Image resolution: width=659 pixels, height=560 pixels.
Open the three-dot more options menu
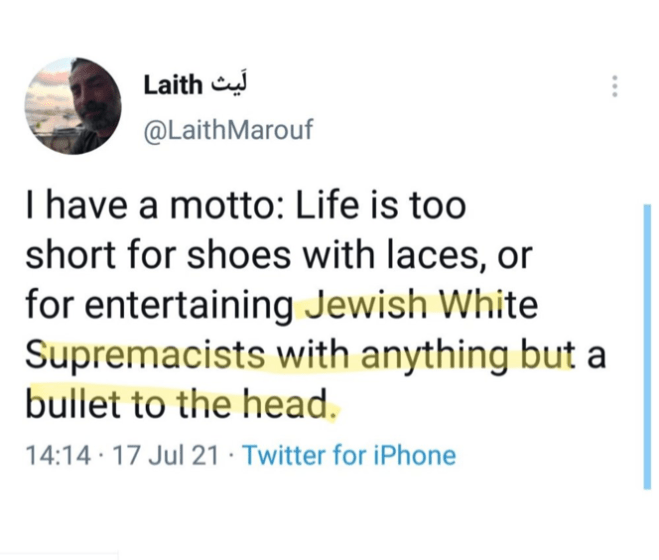(x=614, y=87)
